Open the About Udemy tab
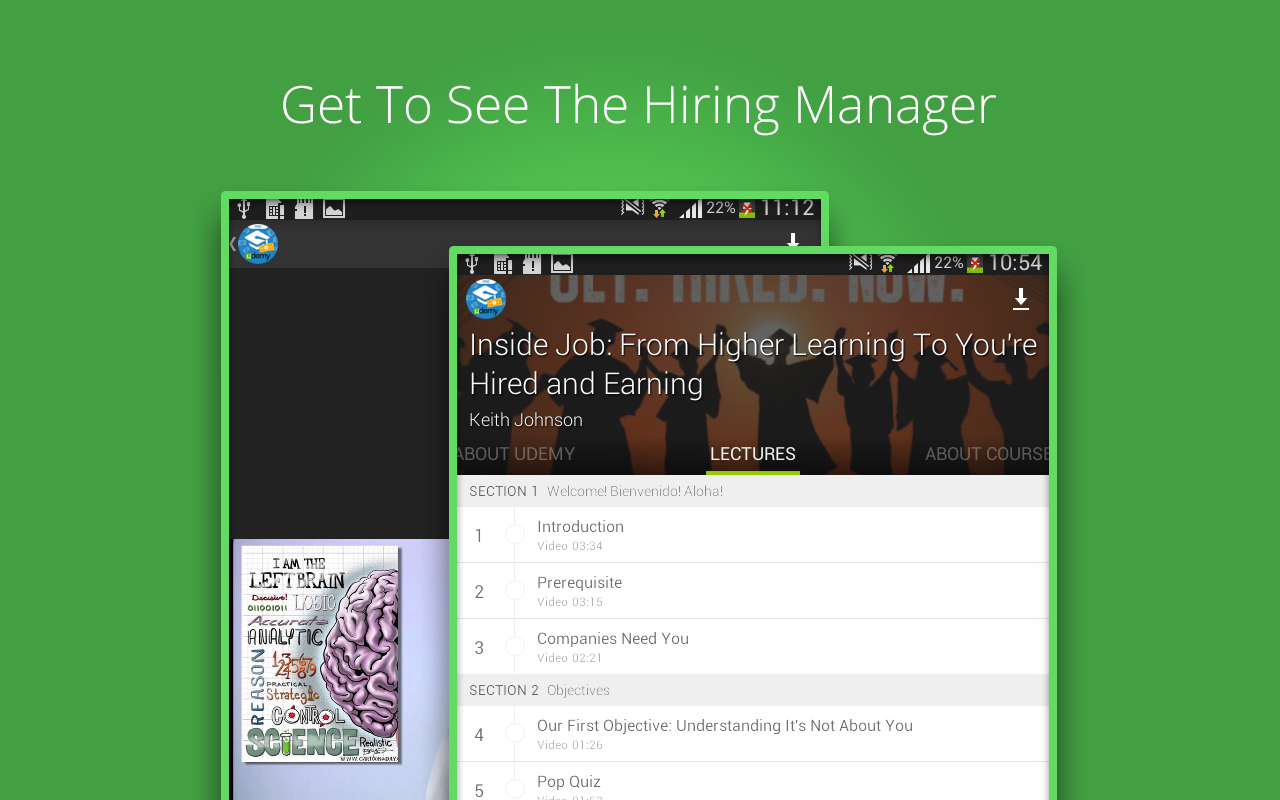The image size is (1280, 800). (516, 454)
